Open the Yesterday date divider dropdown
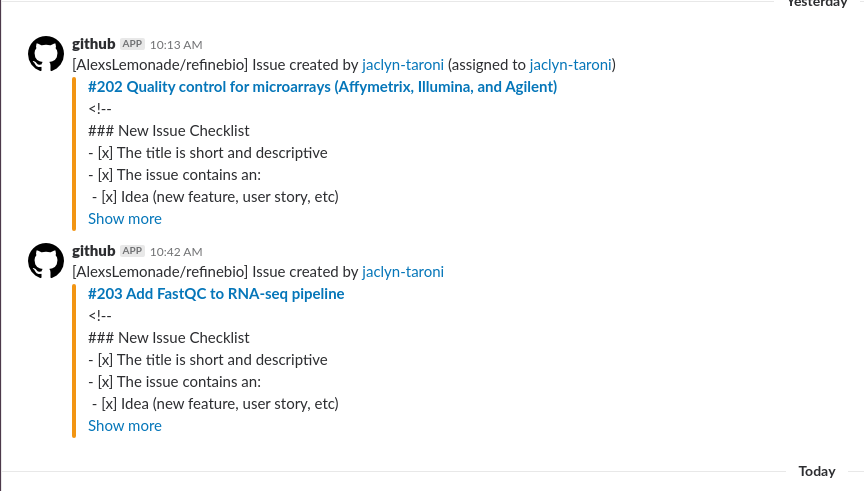This screenshot has height=491, width=864. point(817,3)
